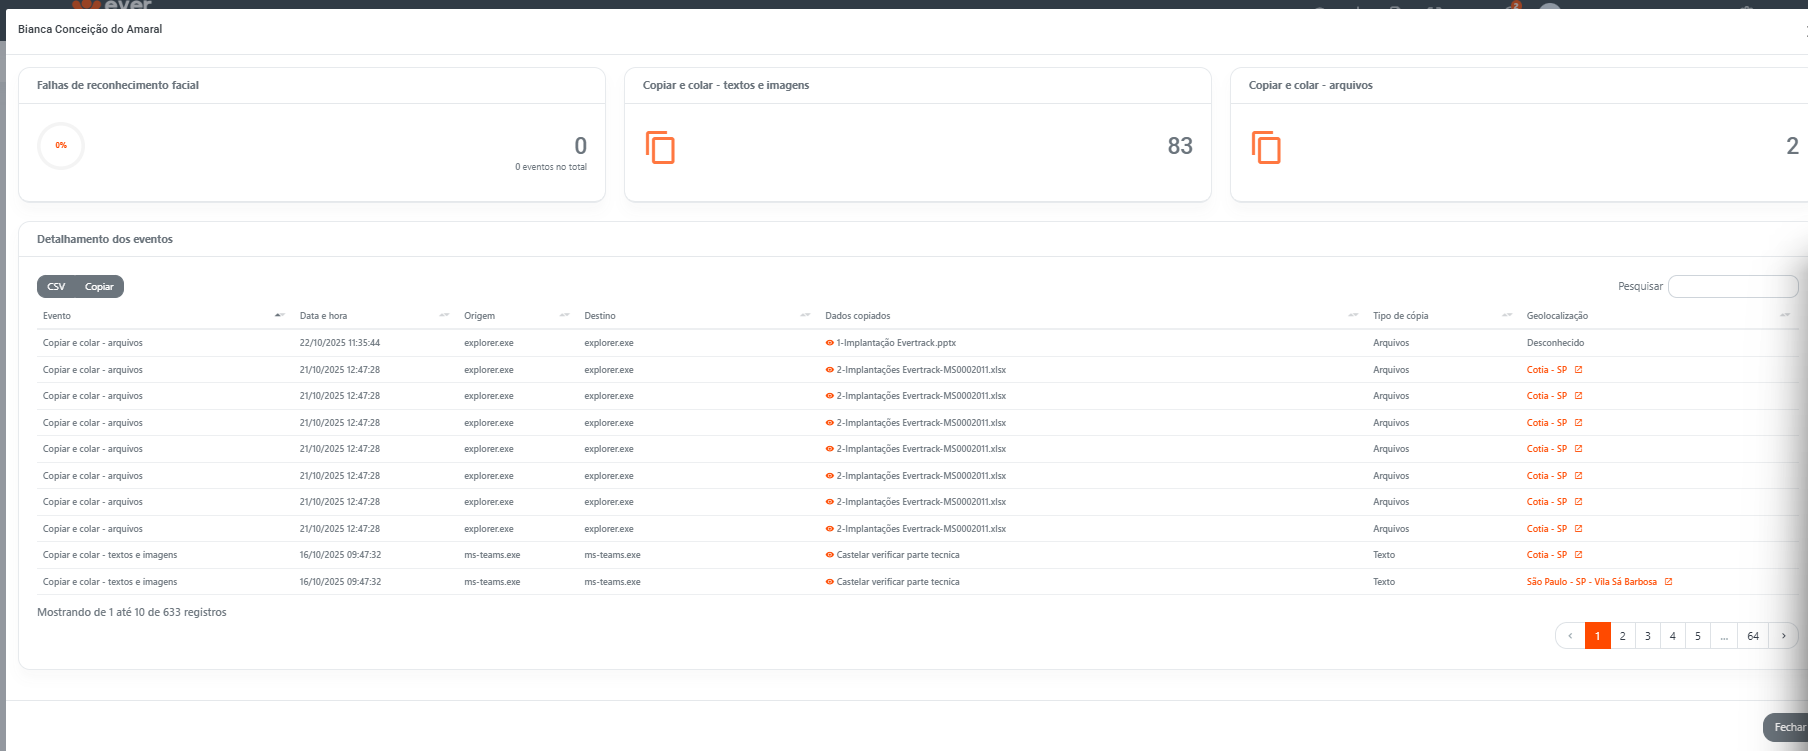Open external link icon next to São Paulo location
Viewport: 1808px width, 751px height.
[x=1668, y=582]
